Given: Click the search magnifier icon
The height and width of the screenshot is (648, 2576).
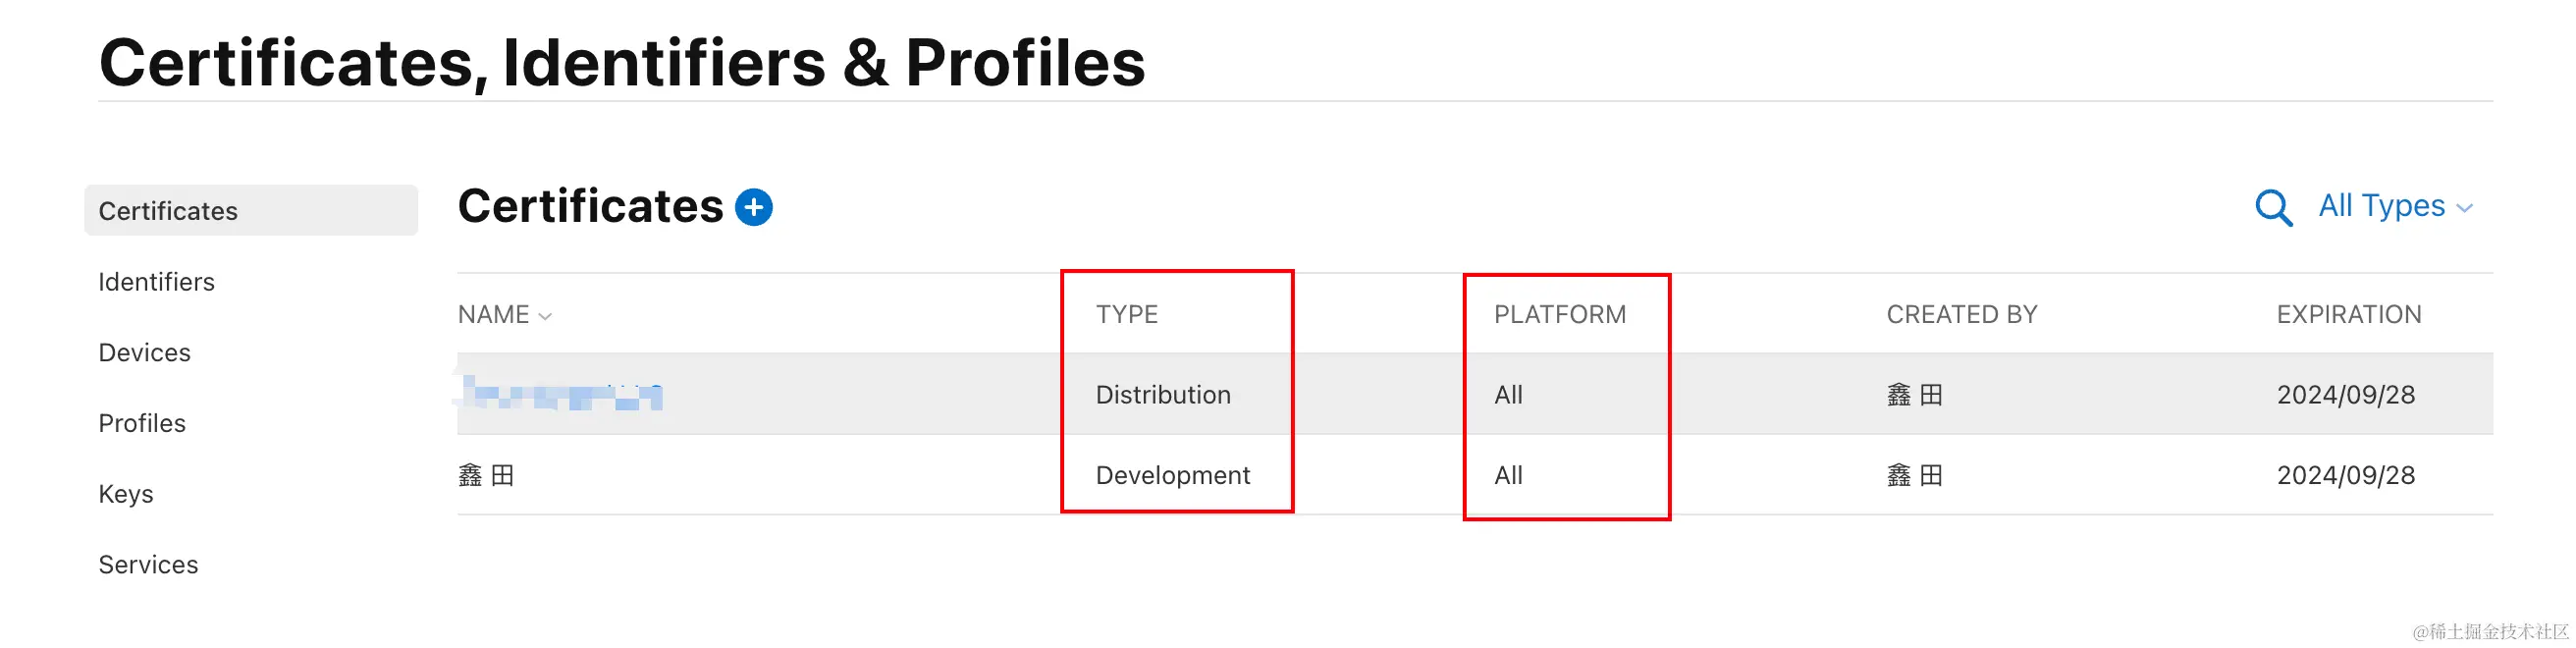Looking at the screenshot, I should [x=2272, y=208].
